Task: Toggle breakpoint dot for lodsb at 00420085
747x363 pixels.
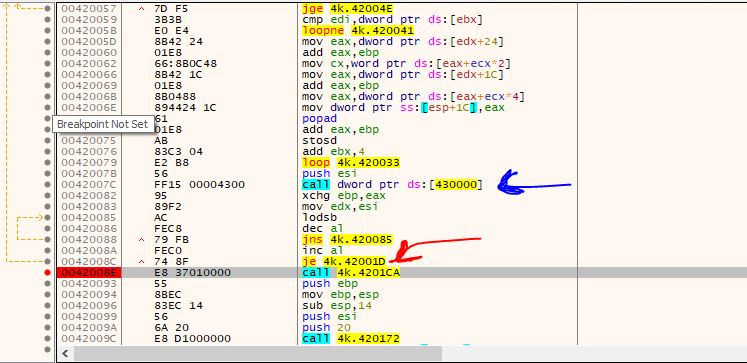Action: 47,217
